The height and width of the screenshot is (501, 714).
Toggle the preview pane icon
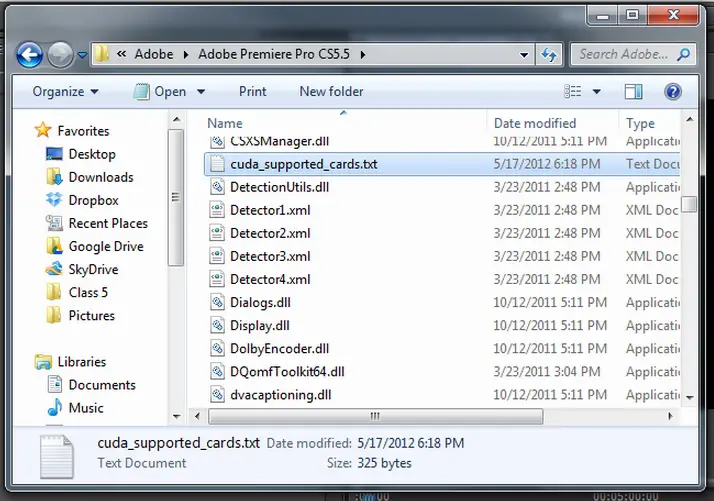coord(633,92)
